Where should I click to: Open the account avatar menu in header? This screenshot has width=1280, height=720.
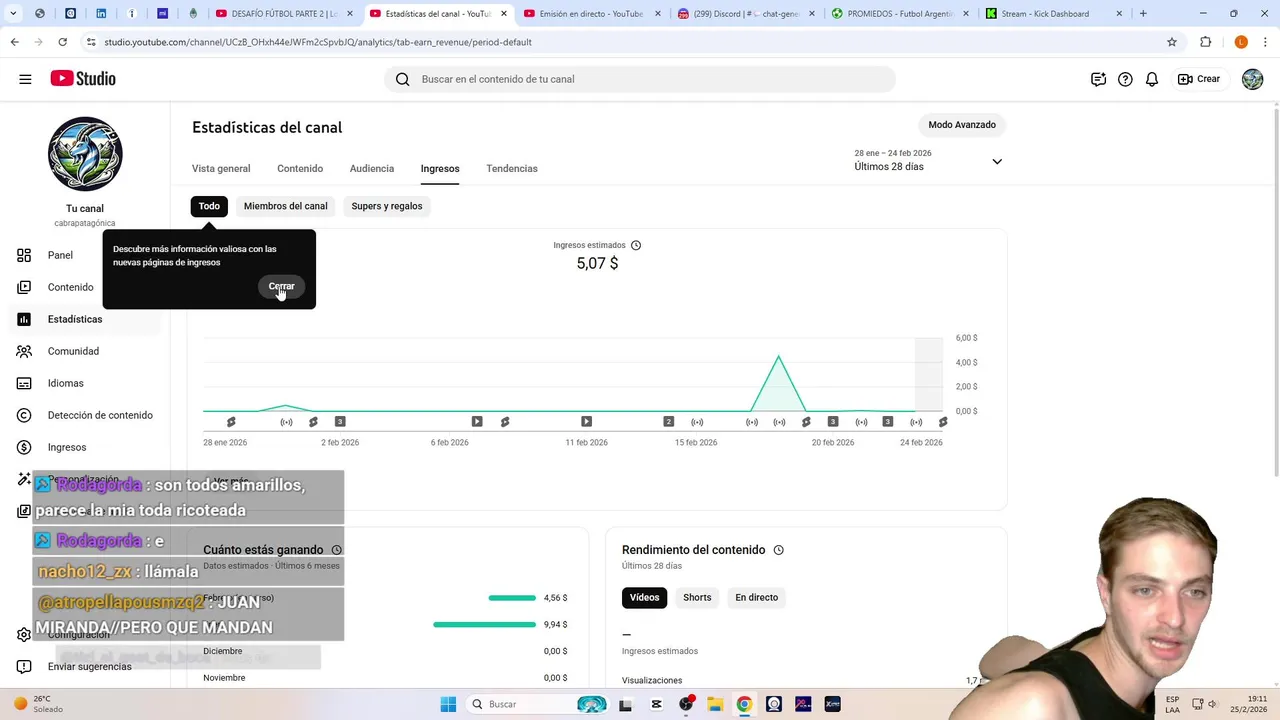(x=1252, y=79)
